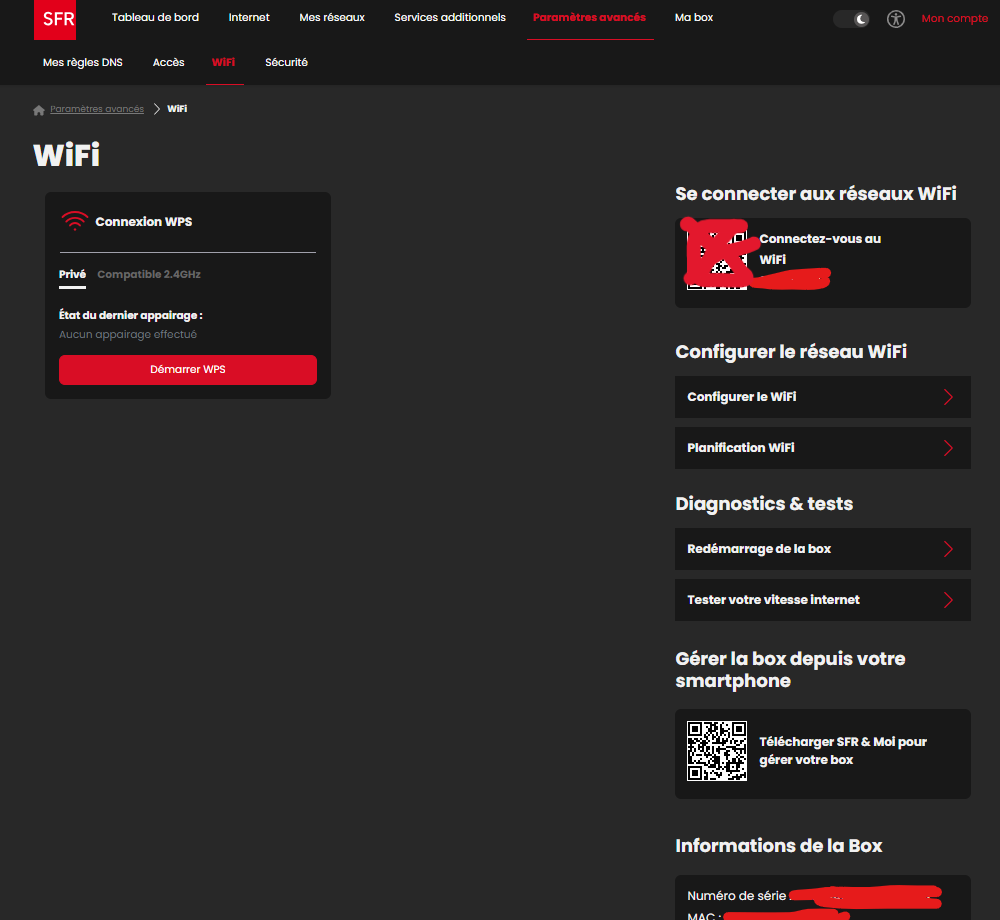1000x920 pixels.
Task: Switch to Compatible 2.4GHz tab
Action: pyautogui.click(x=149, y=274)
